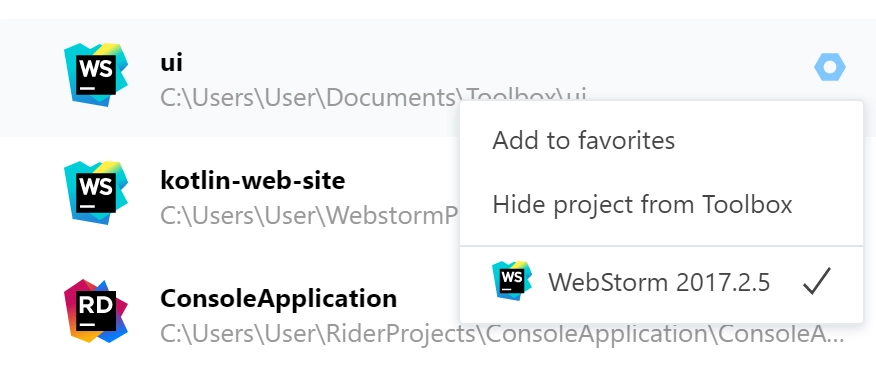Click the Rider RD icon beside ConsoleApplication
The width and height of the screenshot is (876, 366).
pyautogui.click(x=96, y=311)
